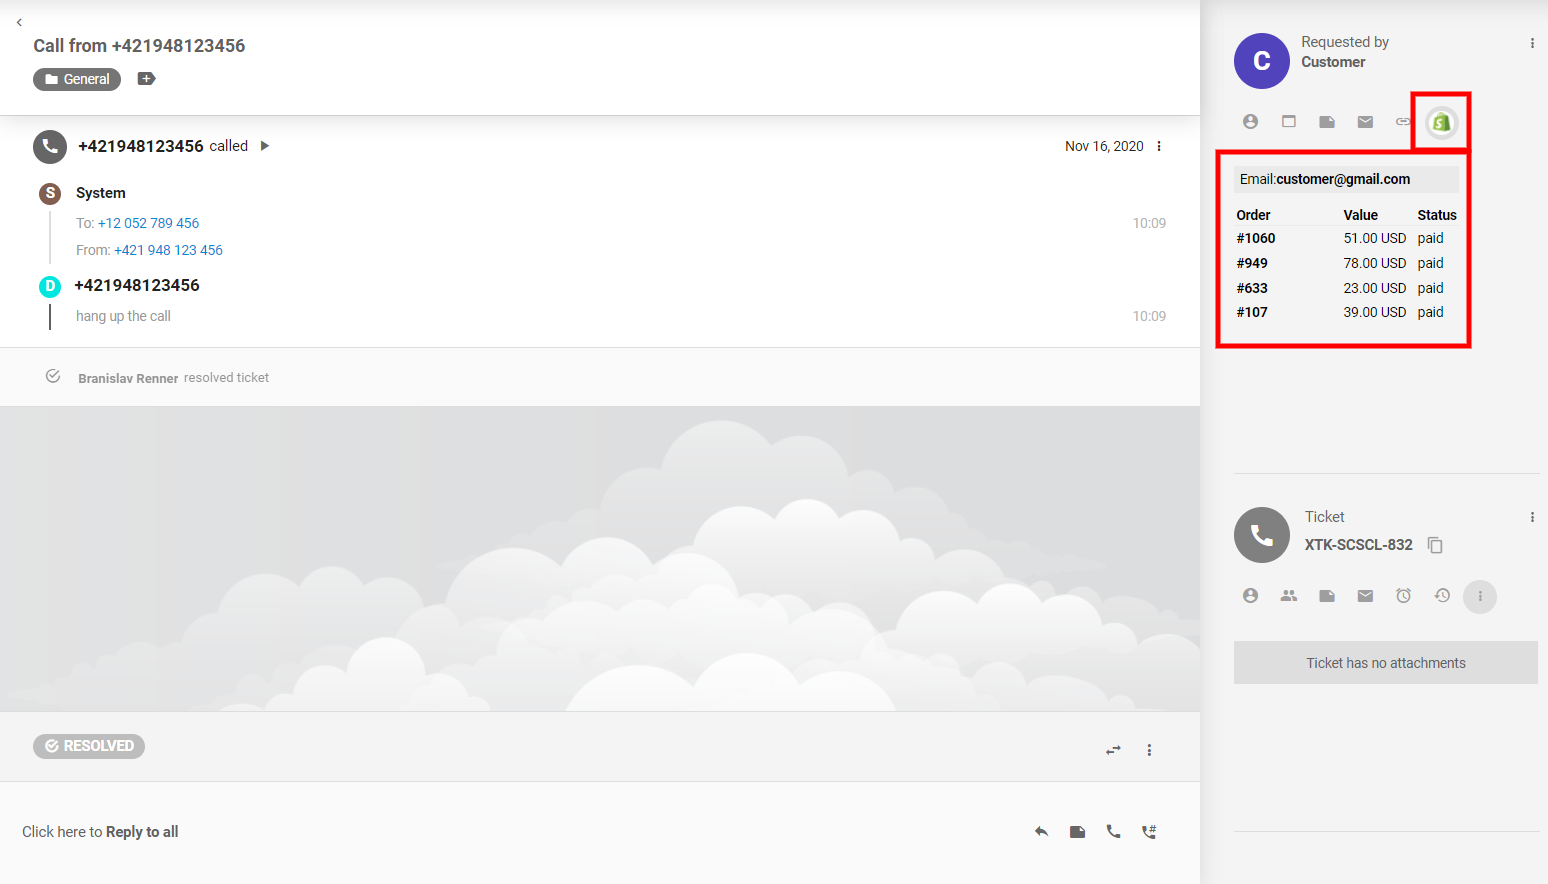Copy the ticket ID XTK-SCSCL-832
Screen dimensions: 1548x884
1435,545
